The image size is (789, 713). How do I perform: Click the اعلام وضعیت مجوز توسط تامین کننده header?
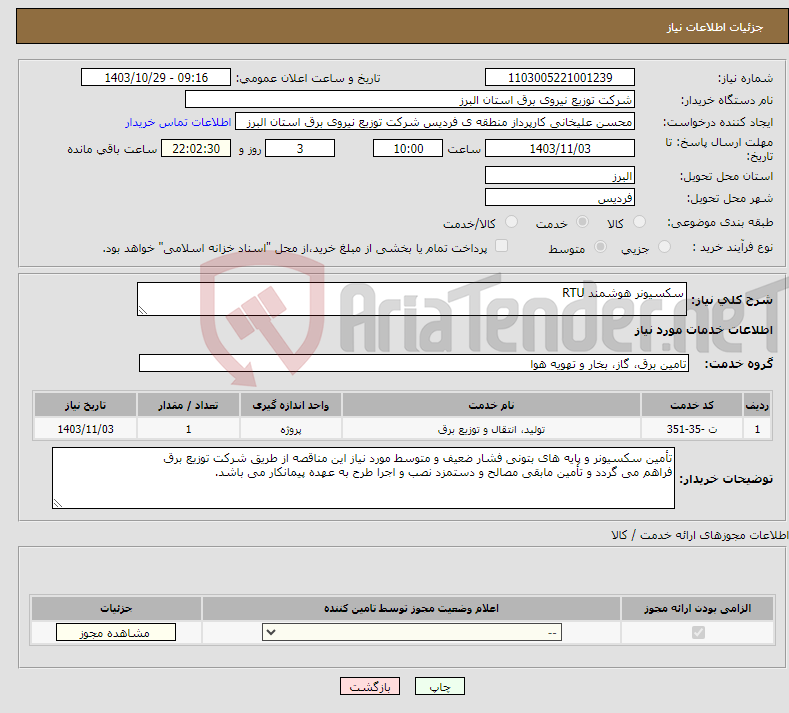point(411,608)
